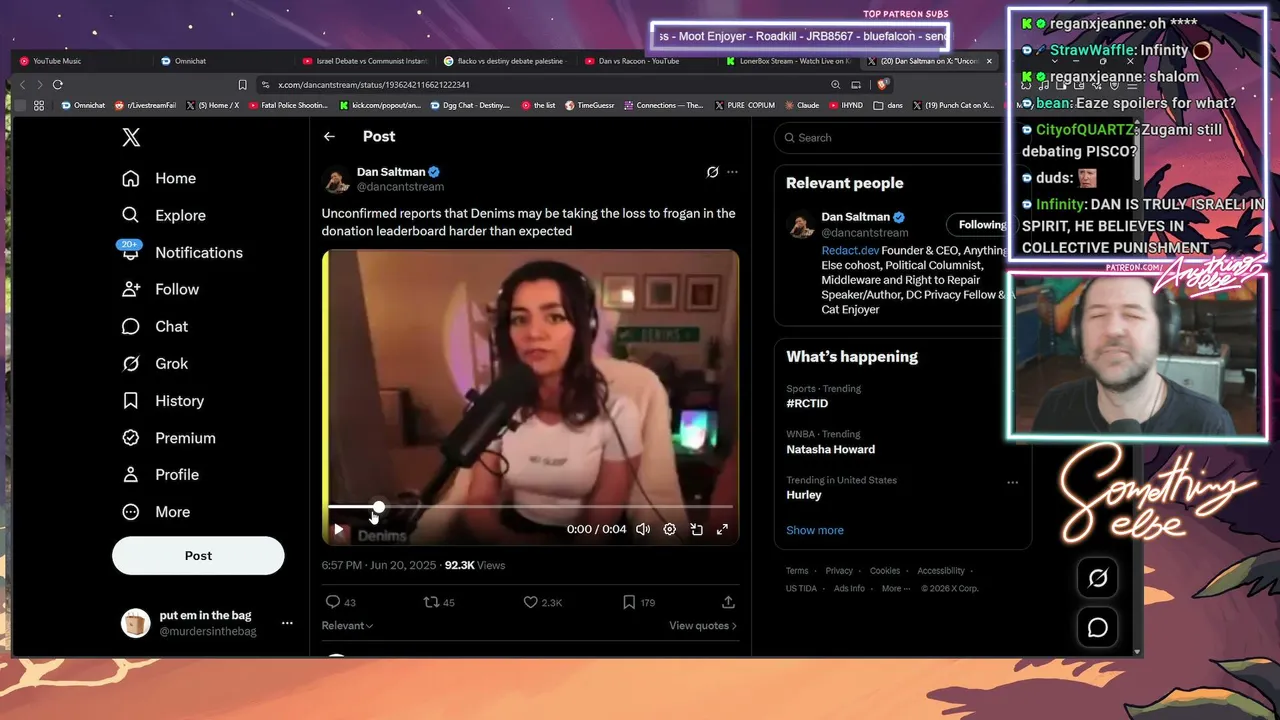
Task: Click the Brave Shields icon
Action: pos(881,85)
